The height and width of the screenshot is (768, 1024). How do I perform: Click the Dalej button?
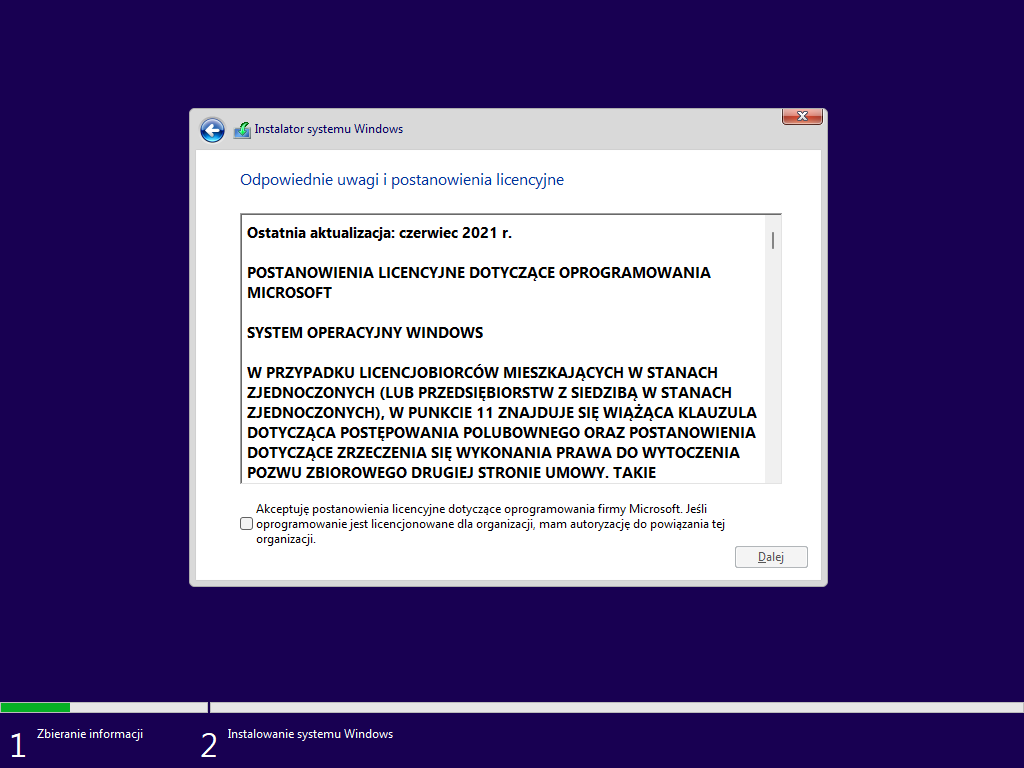click(771, 557)
